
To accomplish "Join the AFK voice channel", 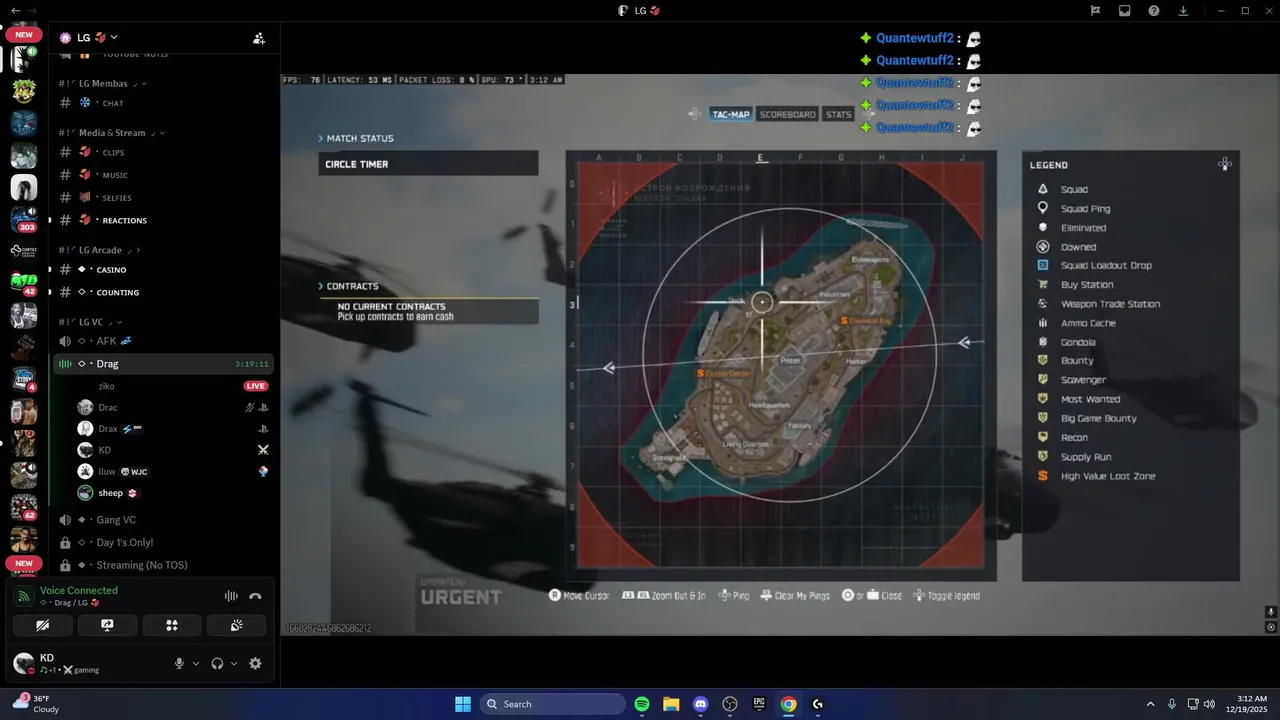I will tap(163, 341).
